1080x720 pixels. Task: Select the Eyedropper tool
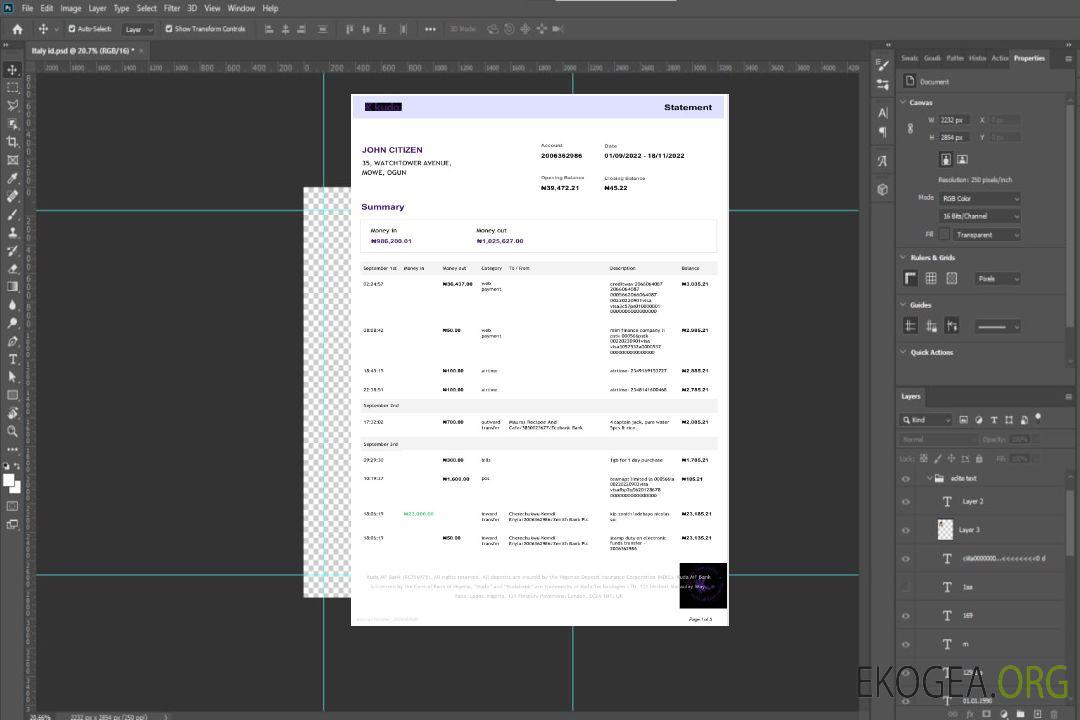coord(12,178)
